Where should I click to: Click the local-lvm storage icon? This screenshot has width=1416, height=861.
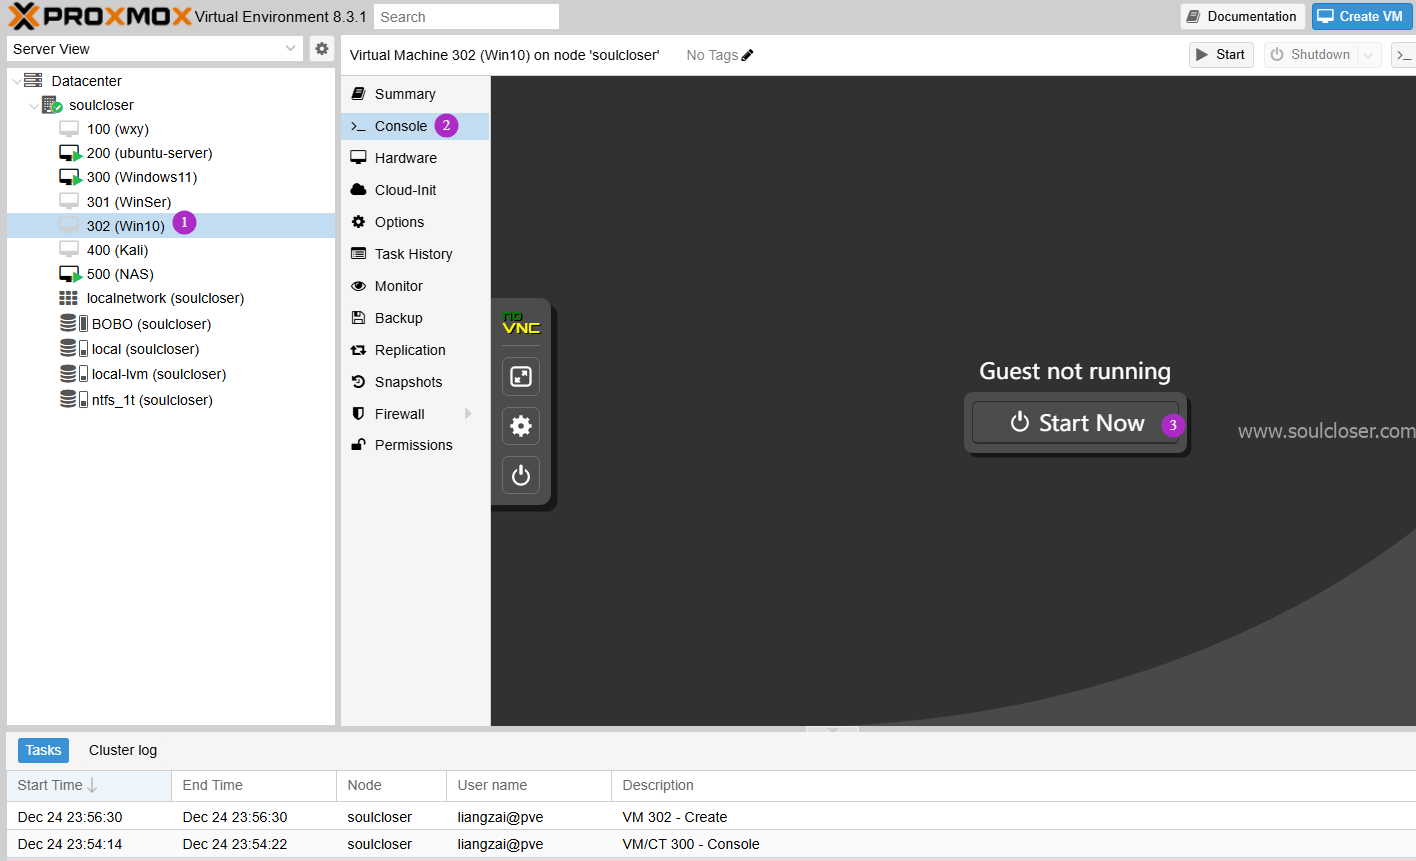(x=73, y=374)
